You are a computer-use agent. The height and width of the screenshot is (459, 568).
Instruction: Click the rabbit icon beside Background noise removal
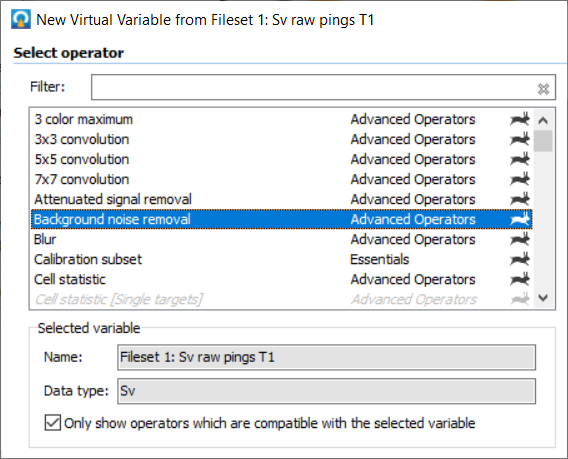click(x=520, y=219)
